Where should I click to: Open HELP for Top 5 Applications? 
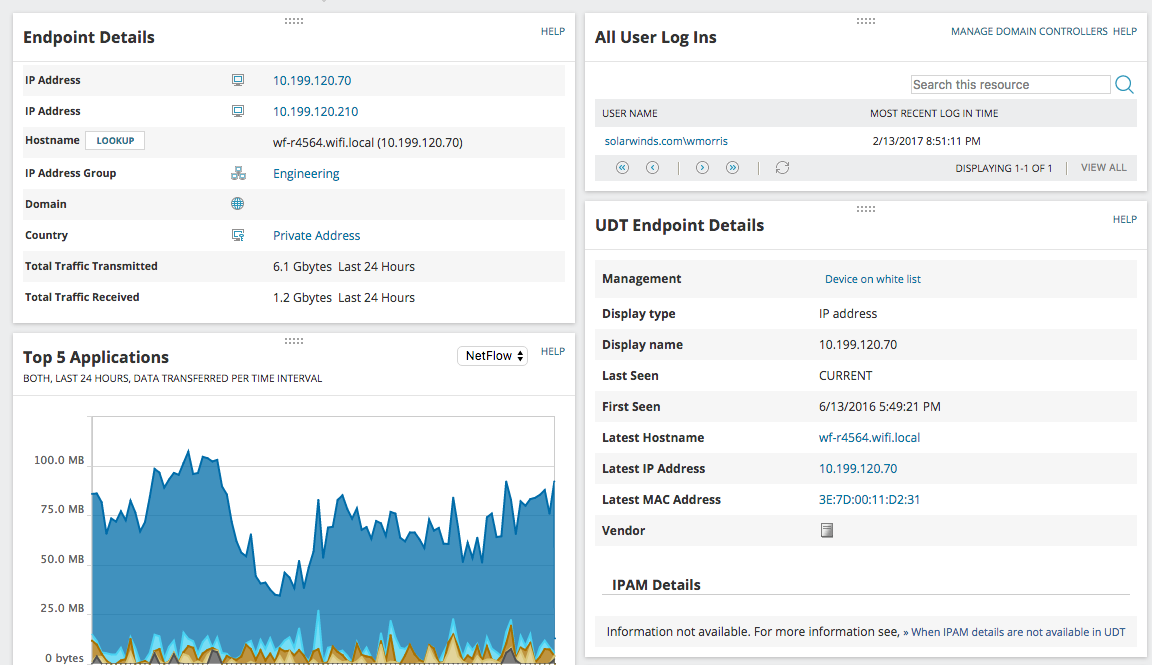tap(552, 351)
